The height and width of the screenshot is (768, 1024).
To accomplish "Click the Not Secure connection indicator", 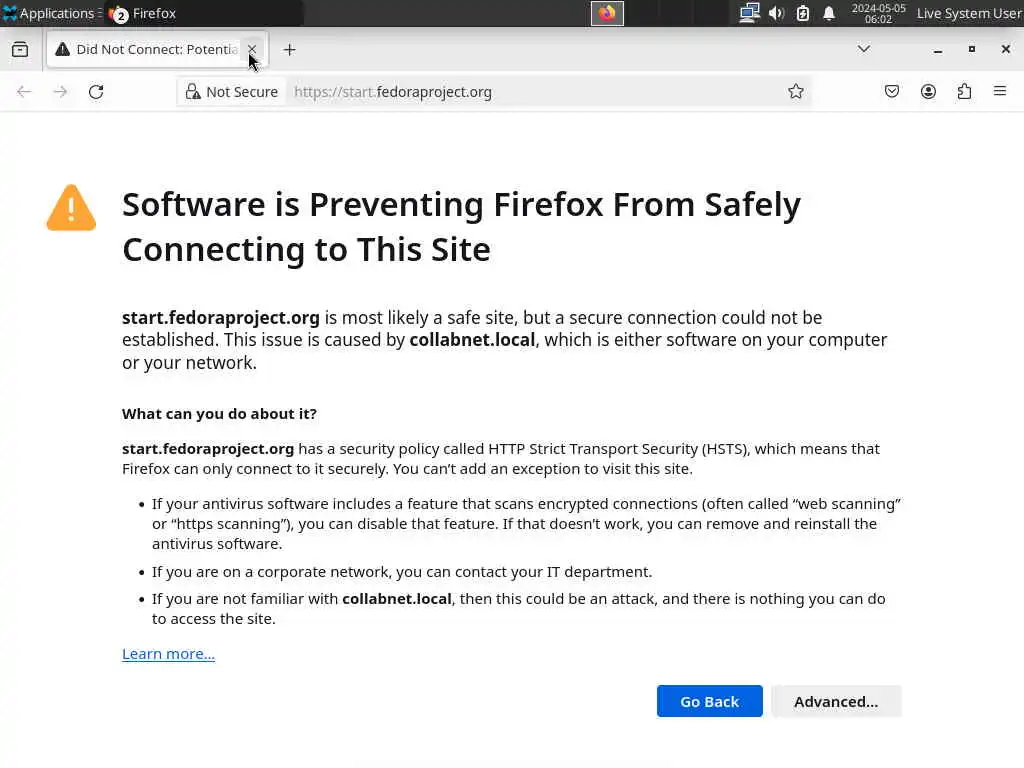I will 232,92.
